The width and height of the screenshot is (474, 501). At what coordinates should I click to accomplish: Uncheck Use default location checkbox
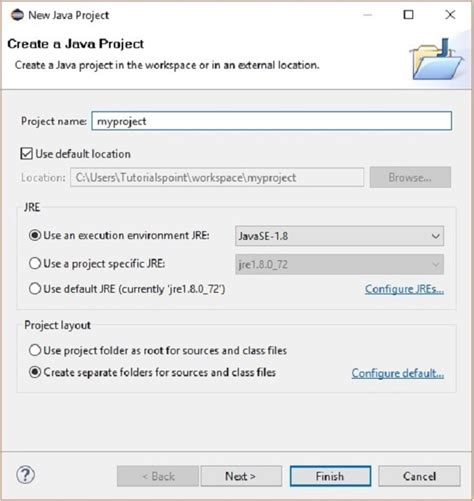click(26, 154)
